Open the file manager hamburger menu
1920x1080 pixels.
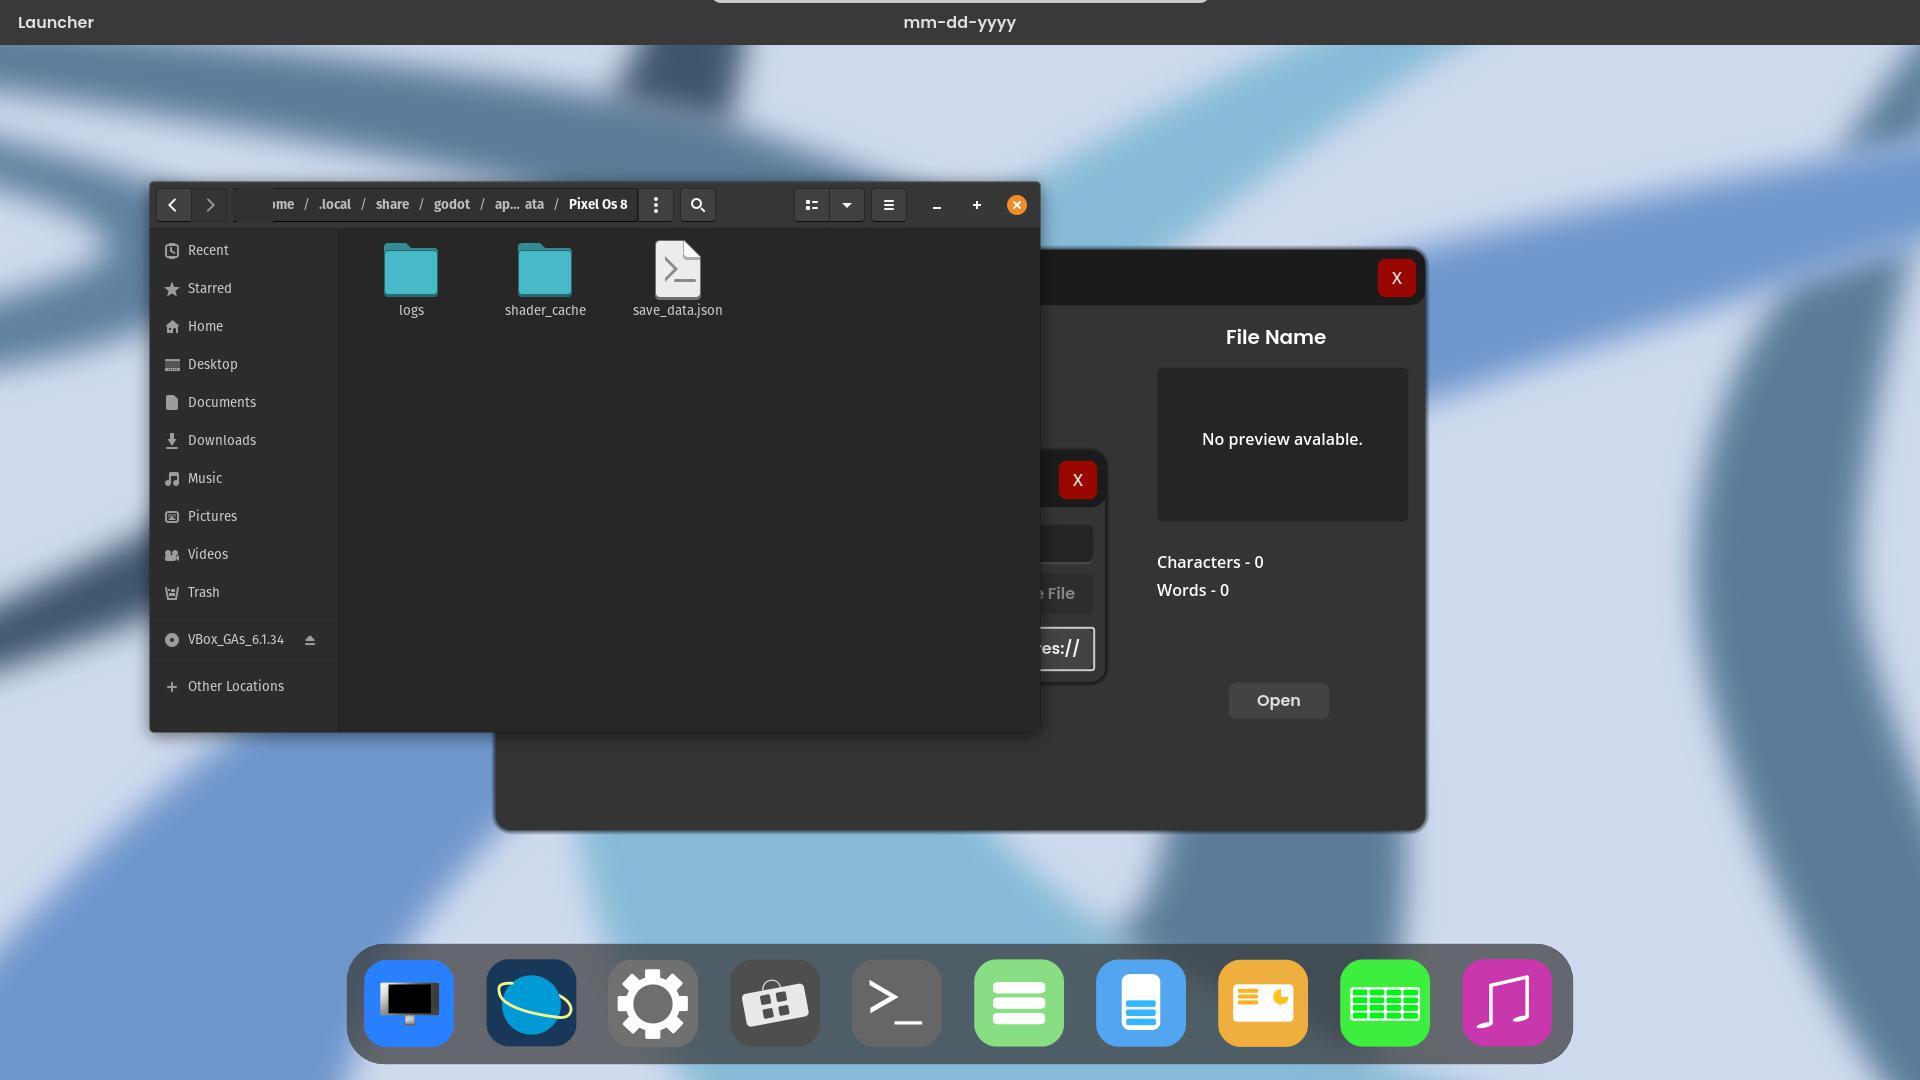pos(889,205)
